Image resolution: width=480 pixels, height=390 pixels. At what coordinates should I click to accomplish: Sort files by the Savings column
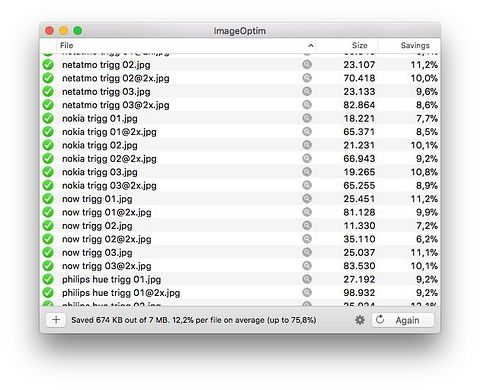tap(415, 45)
